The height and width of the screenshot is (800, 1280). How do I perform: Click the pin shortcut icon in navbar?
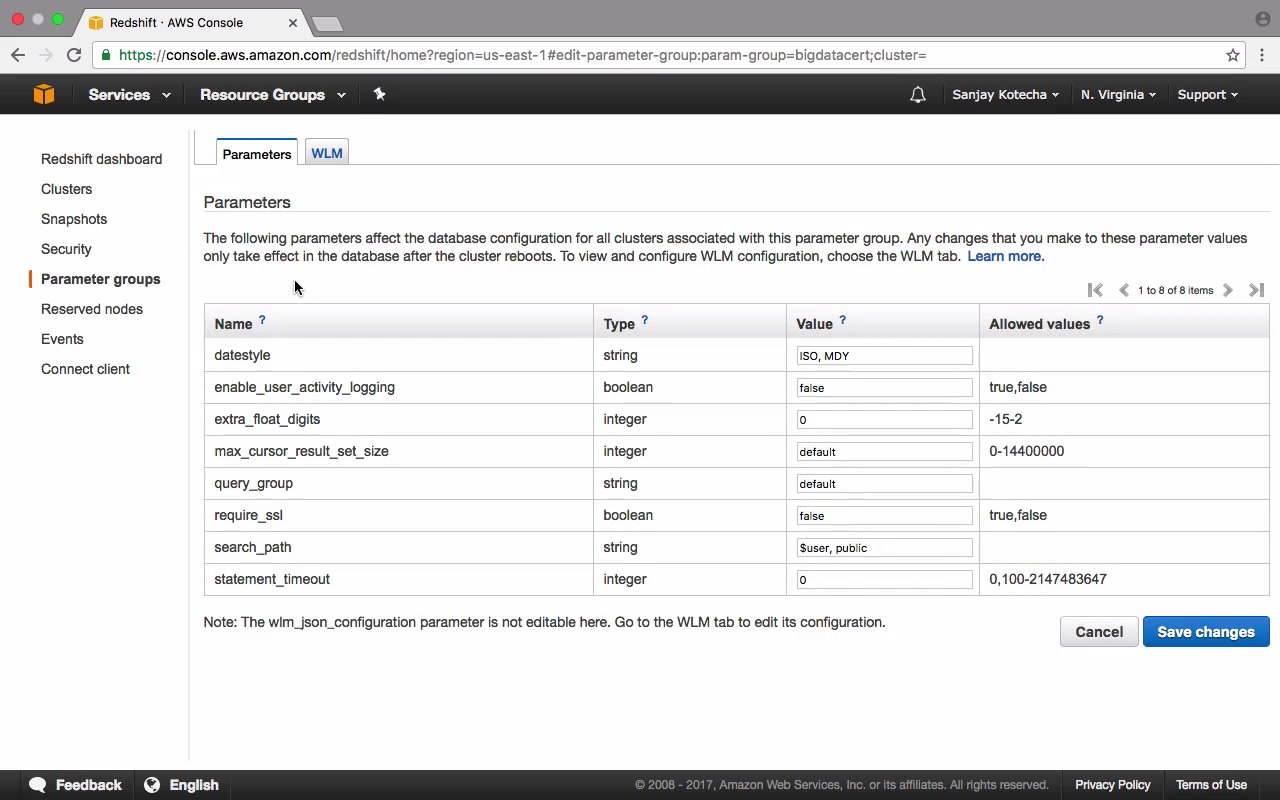379,94
